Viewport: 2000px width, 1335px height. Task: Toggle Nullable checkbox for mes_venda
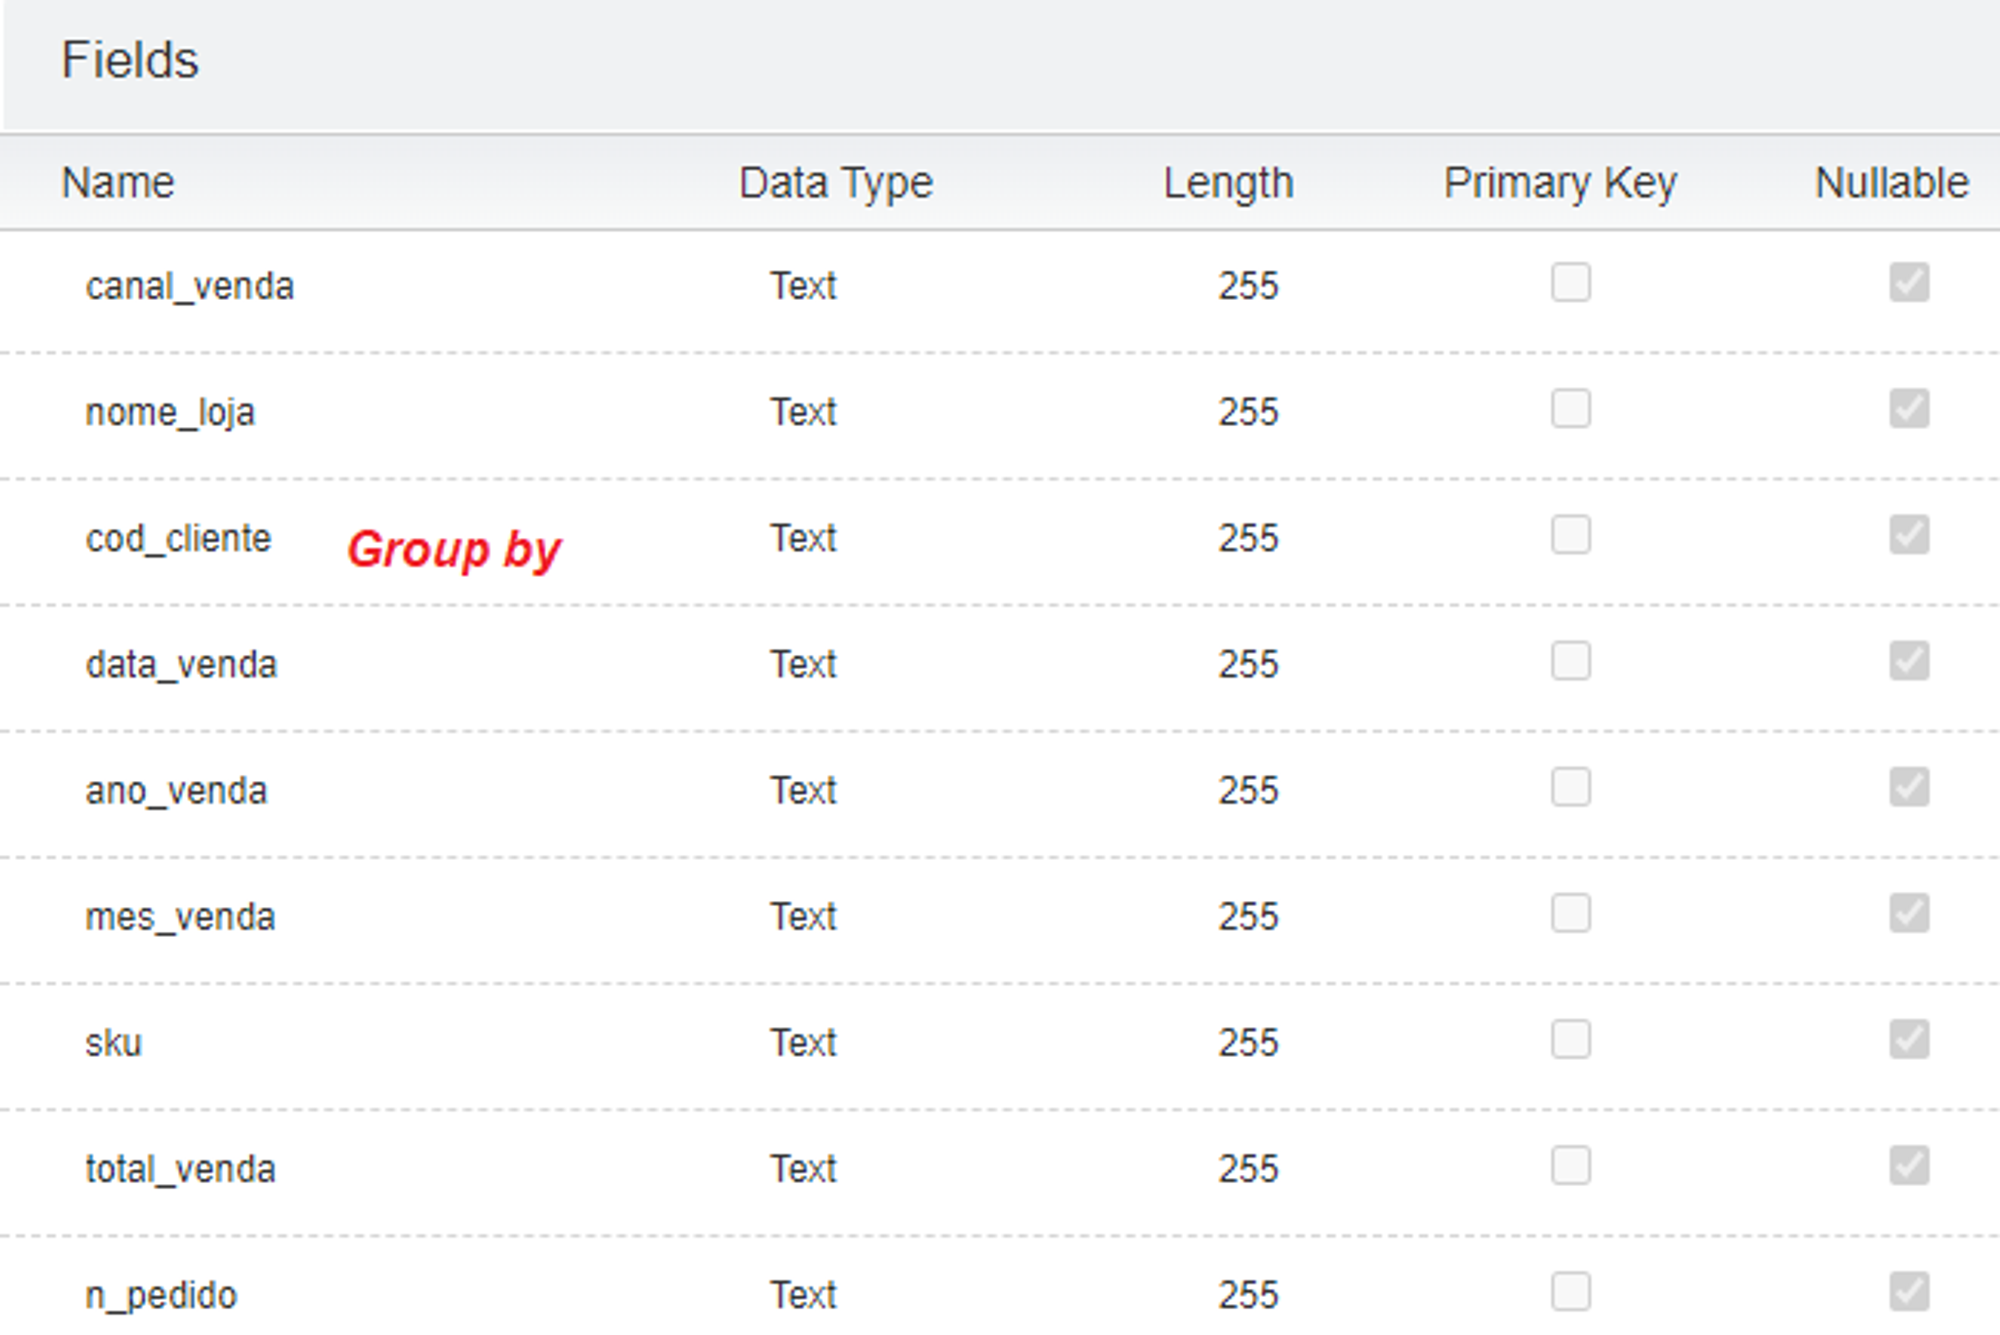tap(1908, 914)
